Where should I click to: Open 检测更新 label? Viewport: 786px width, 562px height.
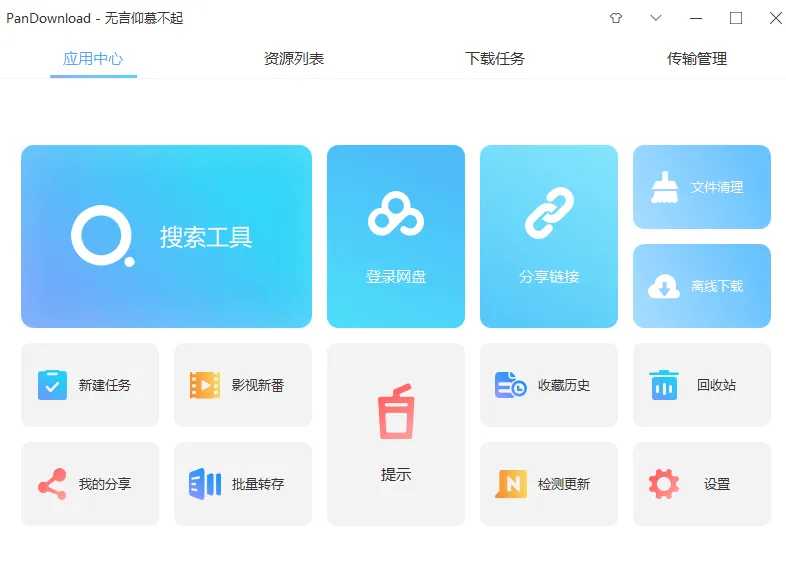[564, 484]
